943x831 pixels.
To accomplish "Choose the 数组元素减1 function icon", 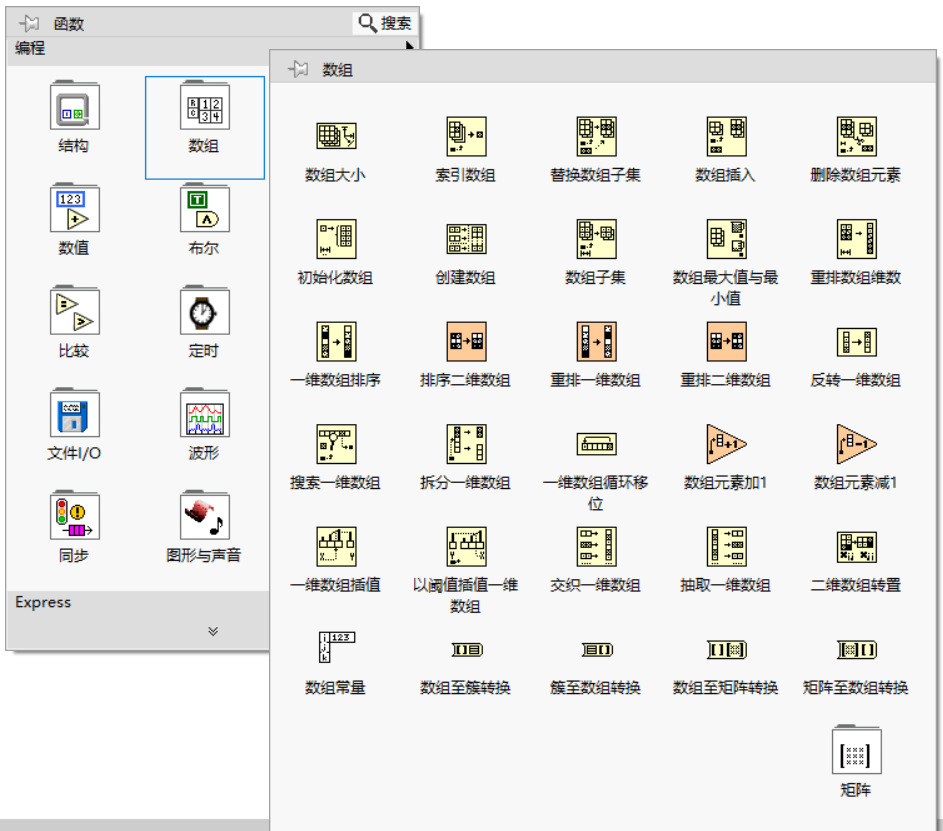I will point(856,444).
